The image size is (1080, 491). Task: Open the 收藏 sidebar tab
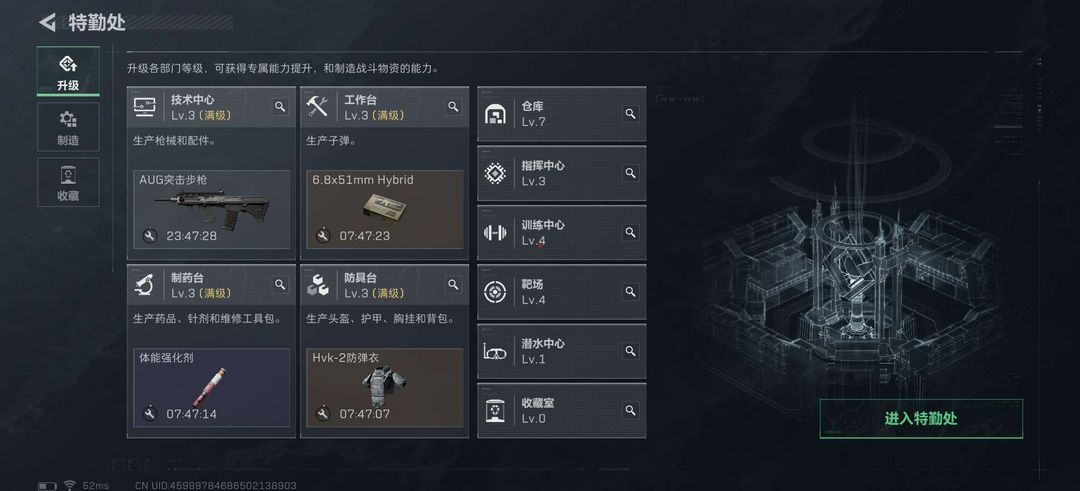tap(68, 182)
